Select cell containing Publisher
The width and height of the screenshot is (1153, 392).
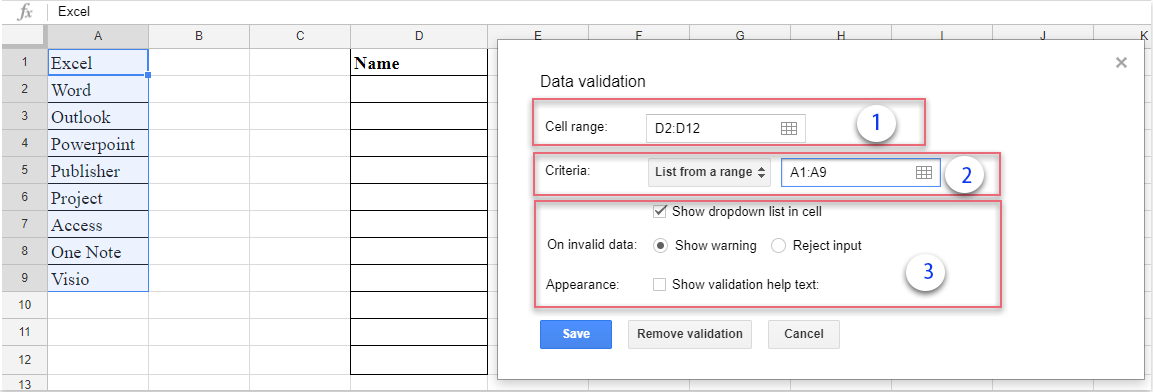tap(98, 171)
